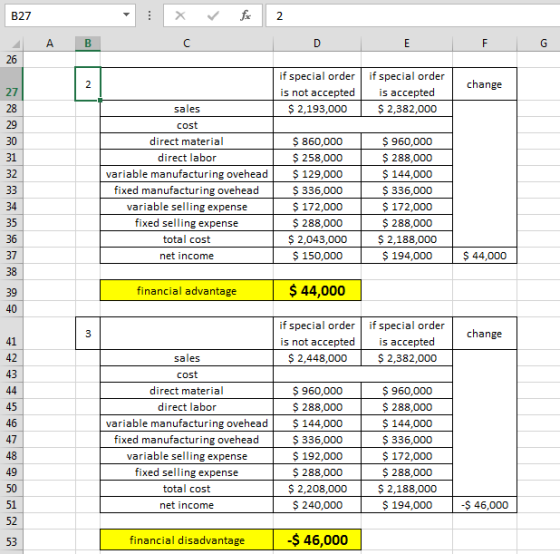Click variable selling expense label in row 34
560x554 pixels.
pos(187,206)
